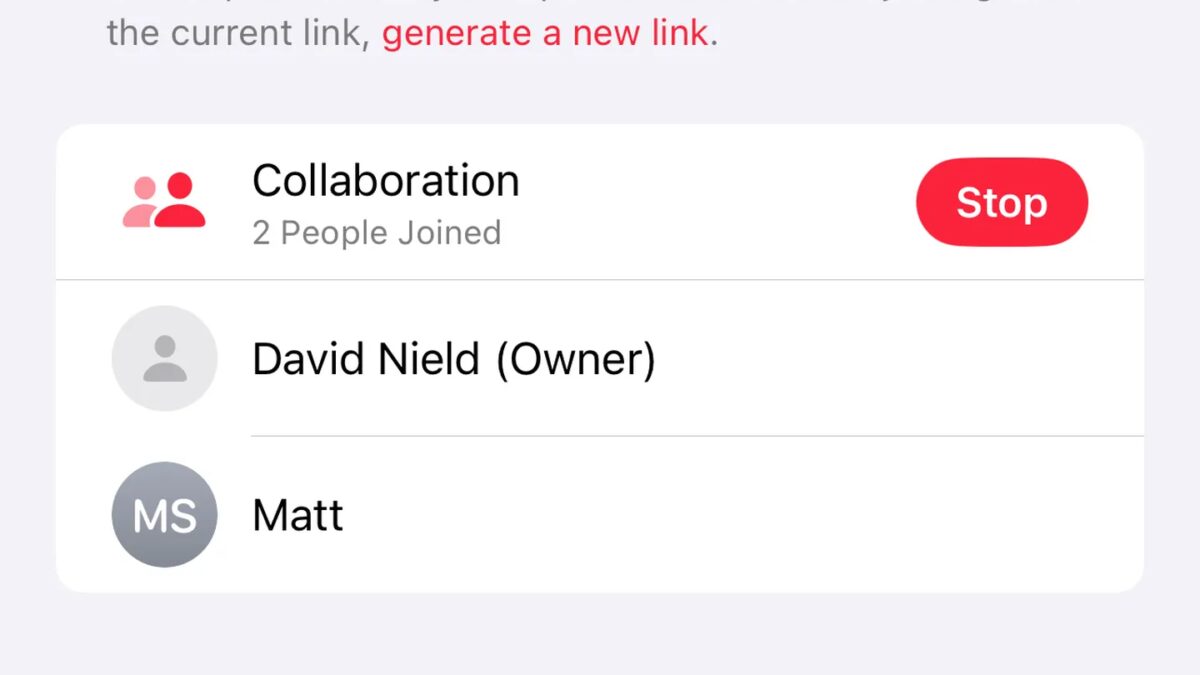Tap the name Matt in the list
Viewport: 1200px width, 675px height.
pos(298,515)
